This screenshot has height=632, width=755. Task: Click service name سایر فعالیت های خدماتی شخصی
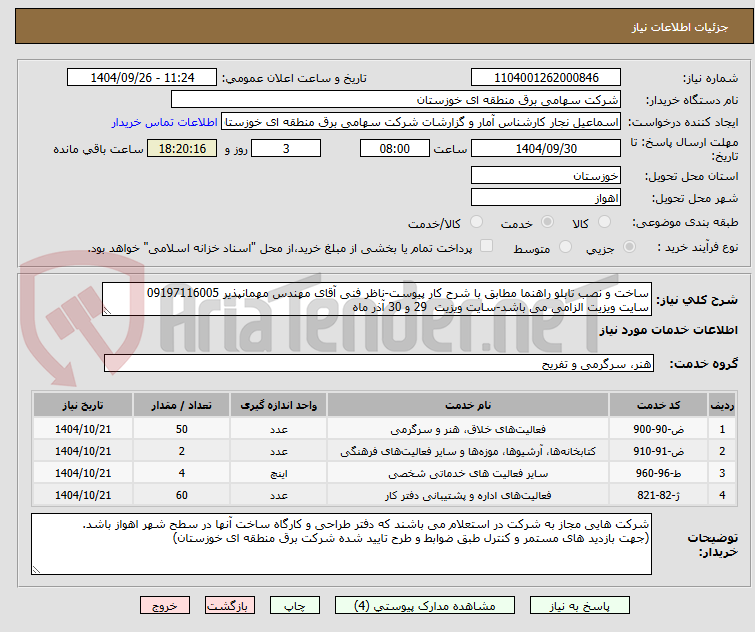click(468, 473)
